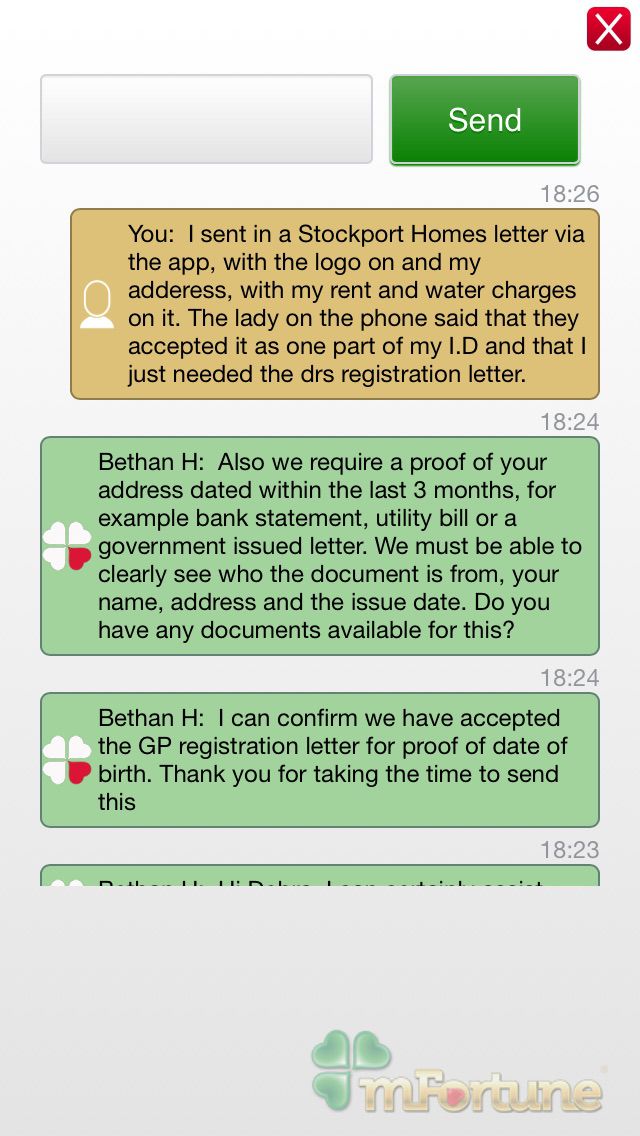
Task: Close the chat with the red X
Action: 608,29
